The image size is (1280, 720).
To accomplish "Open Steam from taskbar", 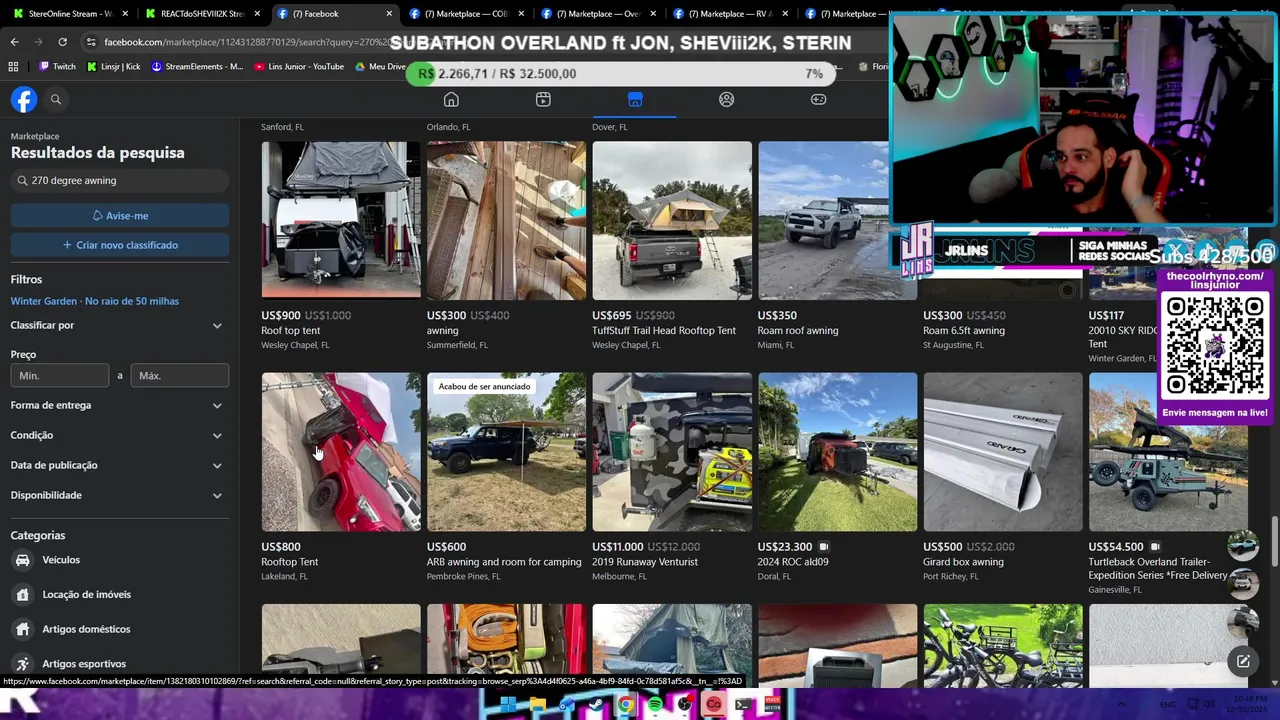I will pos(597,705).
